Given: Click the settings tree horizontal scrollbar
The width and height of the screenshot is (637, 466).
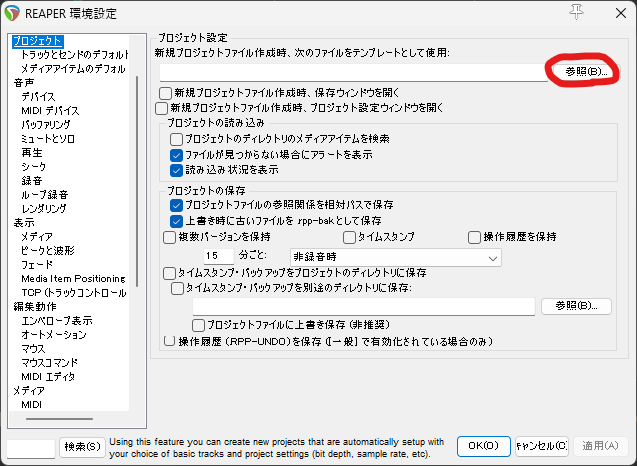Looking at the screenshot, I should click(59, 419).
